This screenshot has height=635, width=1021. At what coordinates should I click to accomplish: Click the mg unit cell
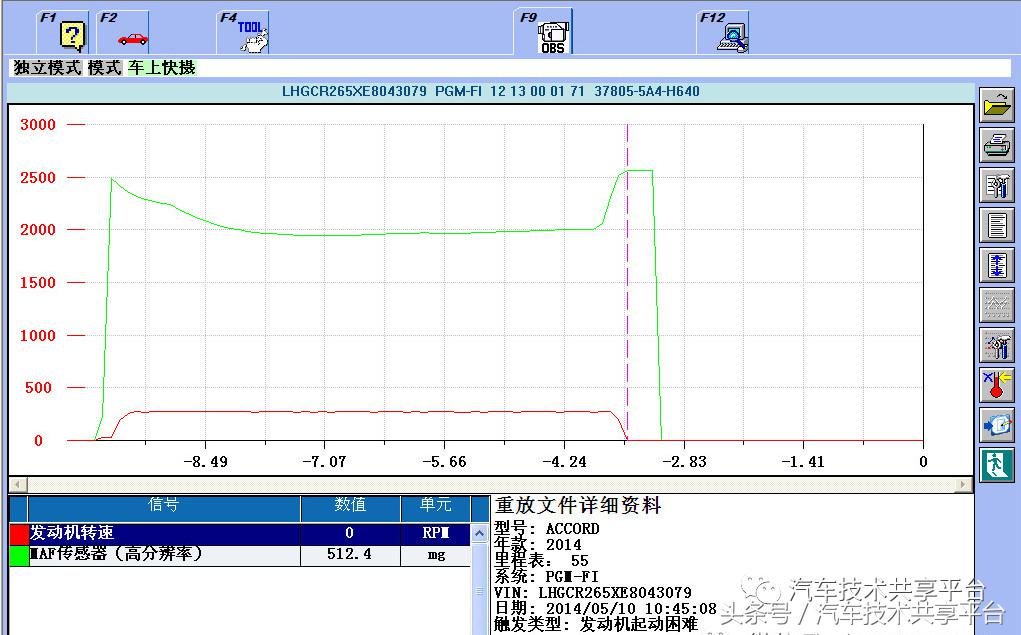[x=435, y=555]
